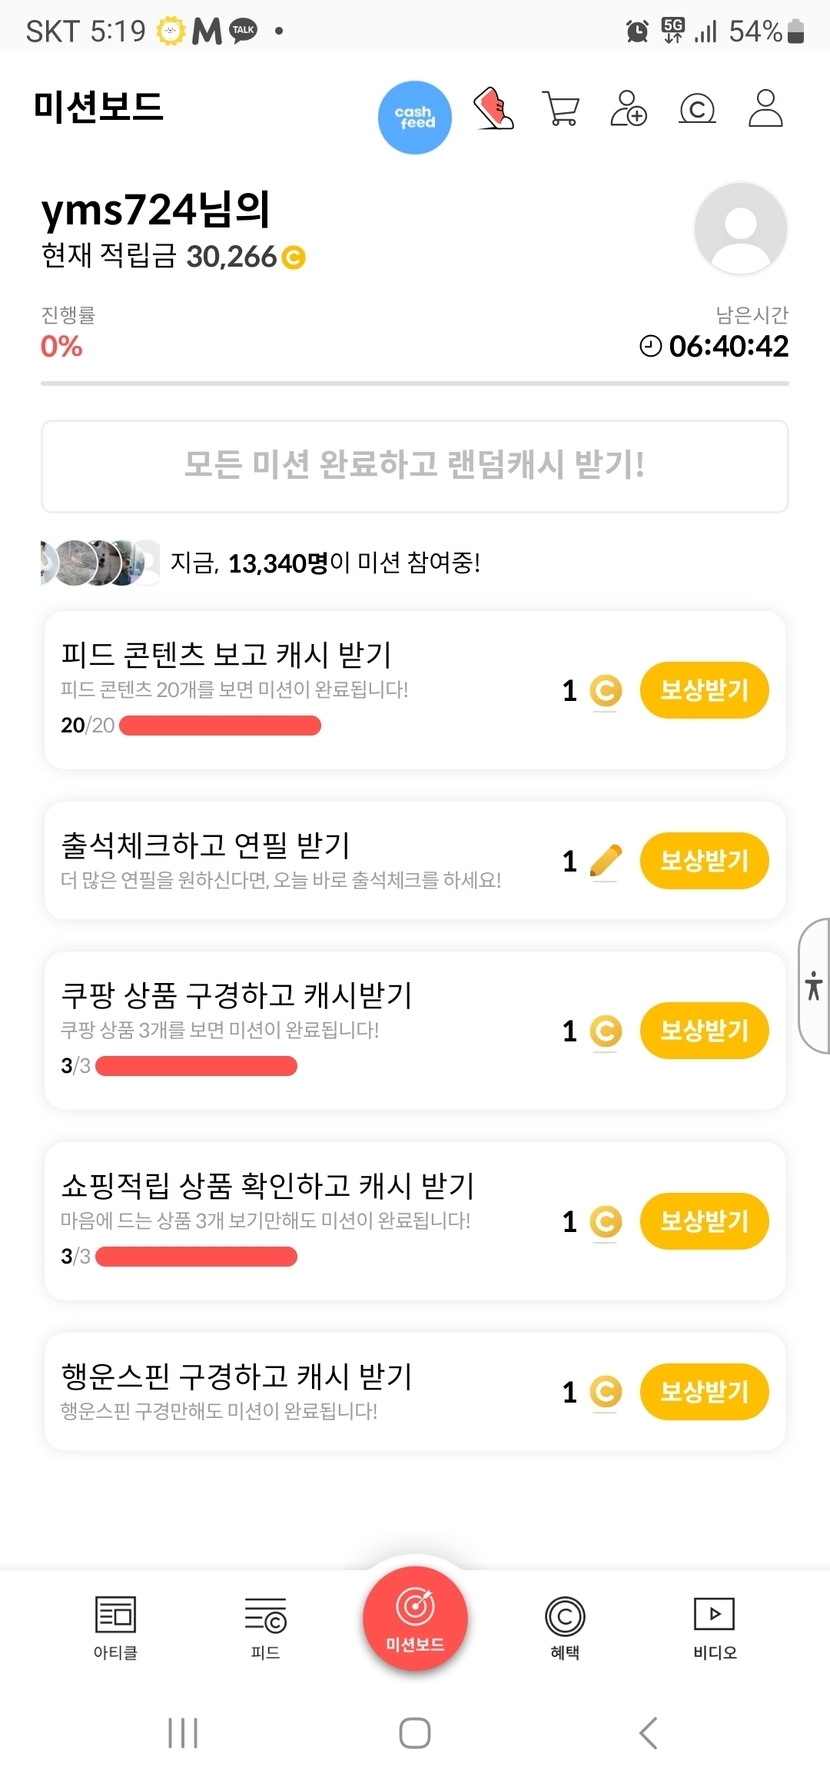Open the my profile person icon

765,109
